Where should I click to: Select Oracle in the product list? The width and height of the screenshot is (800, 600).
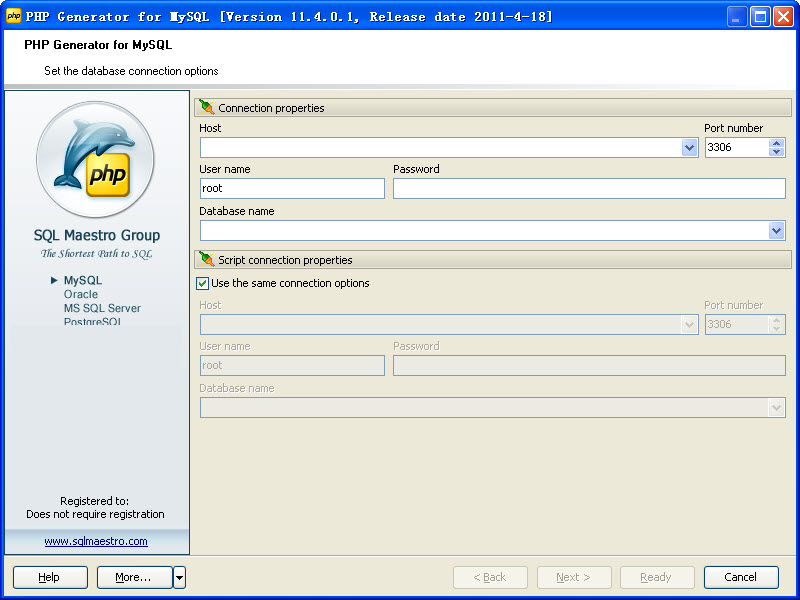point(81,295)
